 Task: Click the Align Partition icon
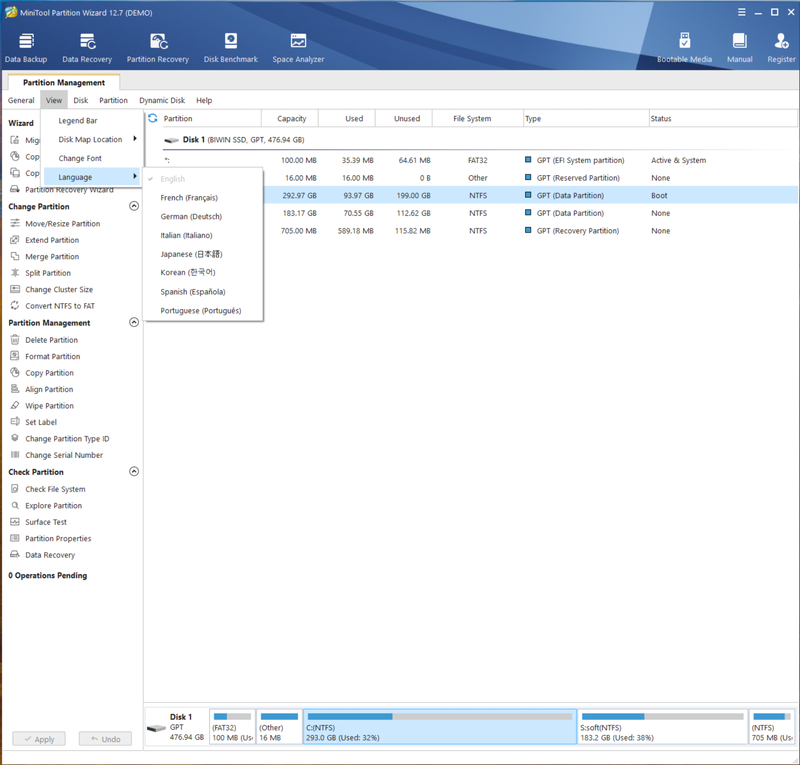pyautogui.click(x=15, y=389)
